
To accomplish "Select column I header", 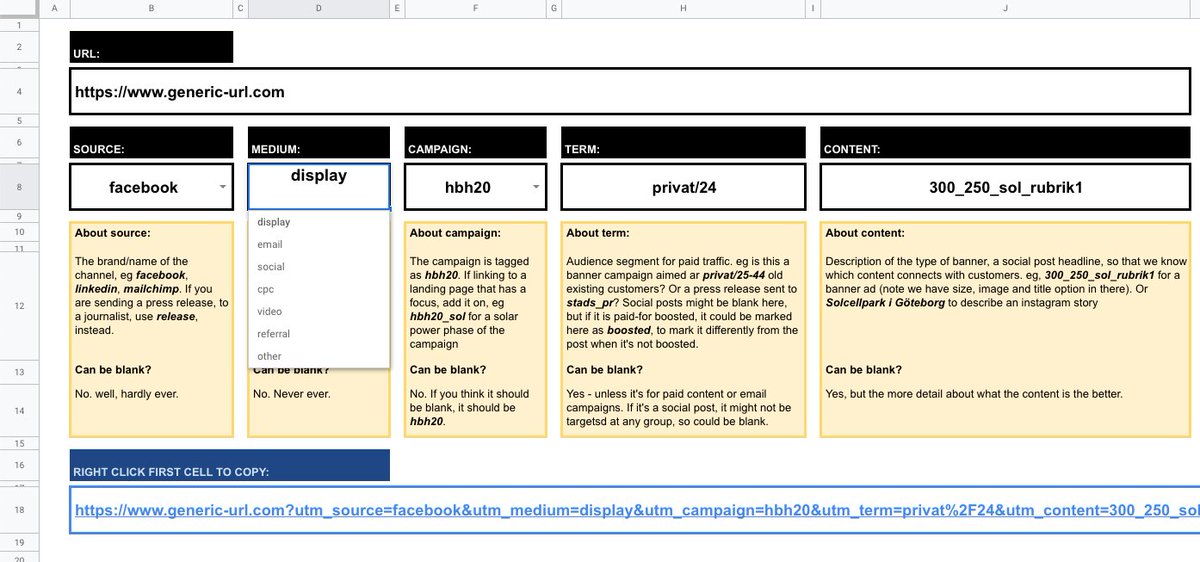I will [x=812, y=8].
